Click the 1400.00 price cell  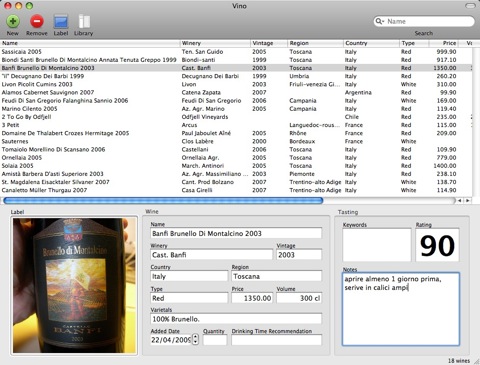(x=445, y=166)
